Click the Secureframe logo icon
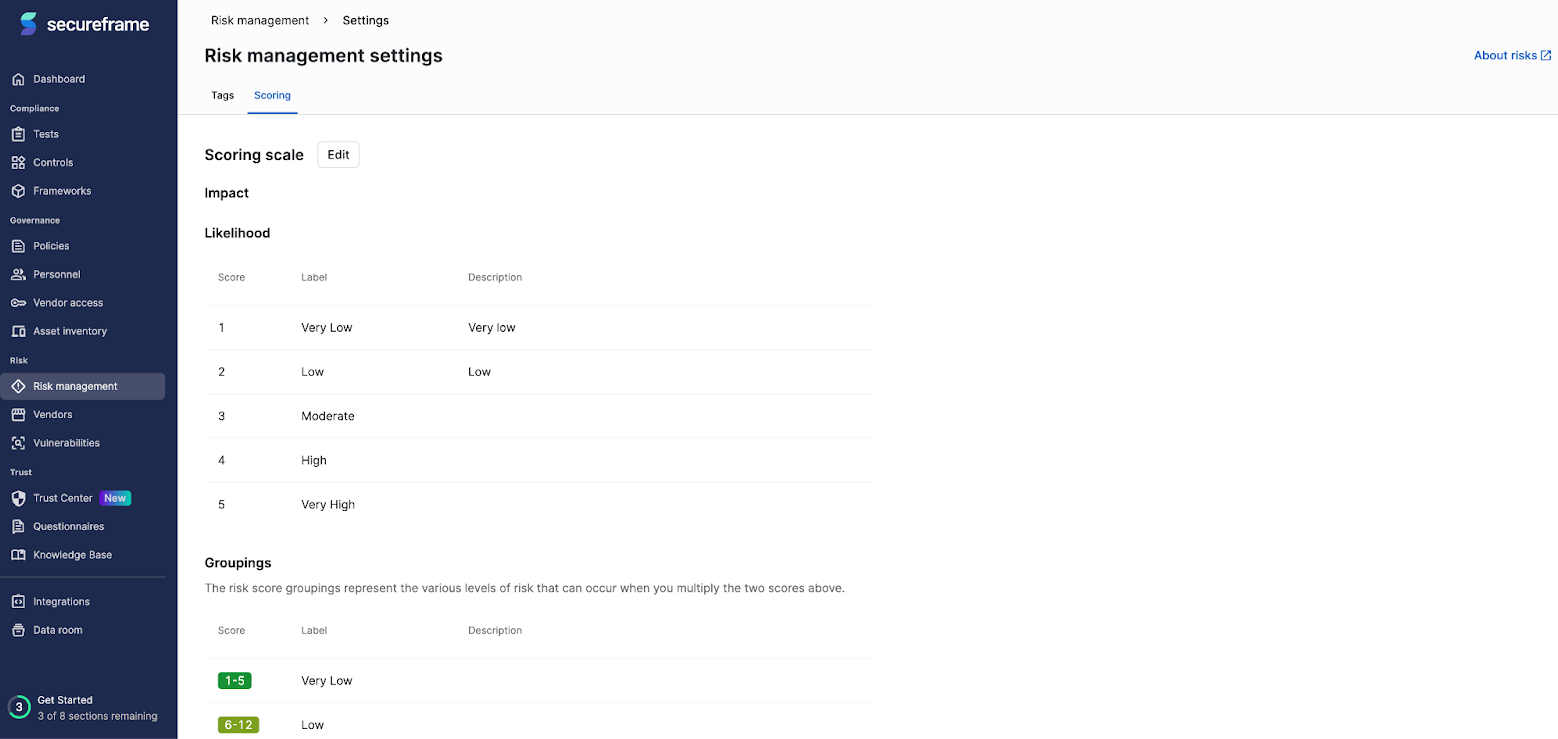This screenshot has width=1558, height=739. [x=28, y=24]
